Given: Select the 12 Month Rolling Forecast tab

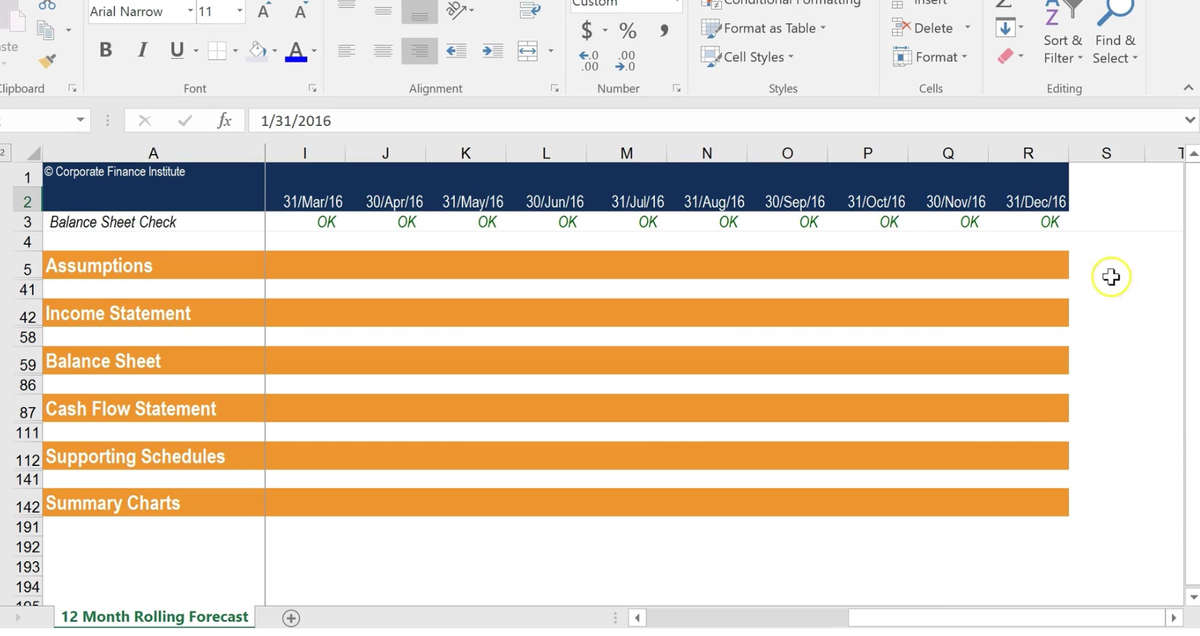Looking at the screenshot, I should [x=154, y=617].
